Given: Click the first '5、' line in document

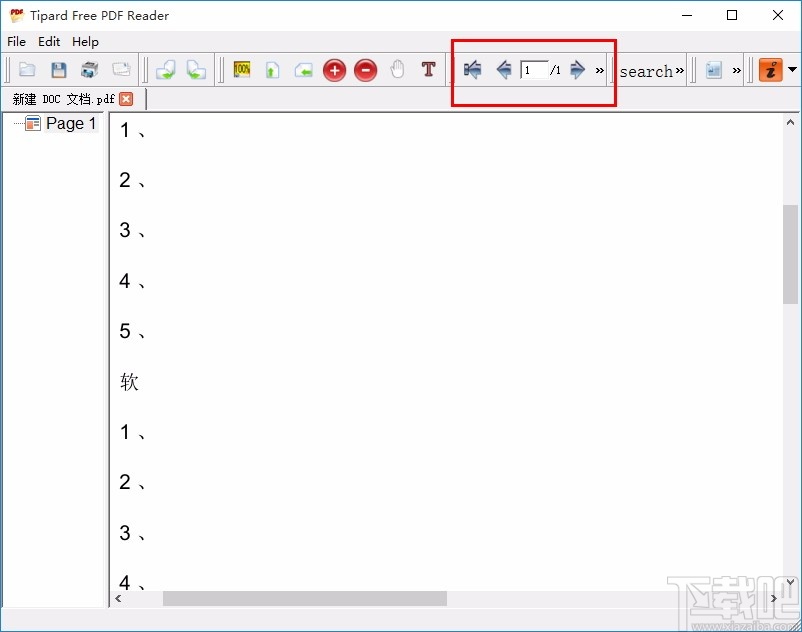Looking at the screenshot, I should click(132, 331).
